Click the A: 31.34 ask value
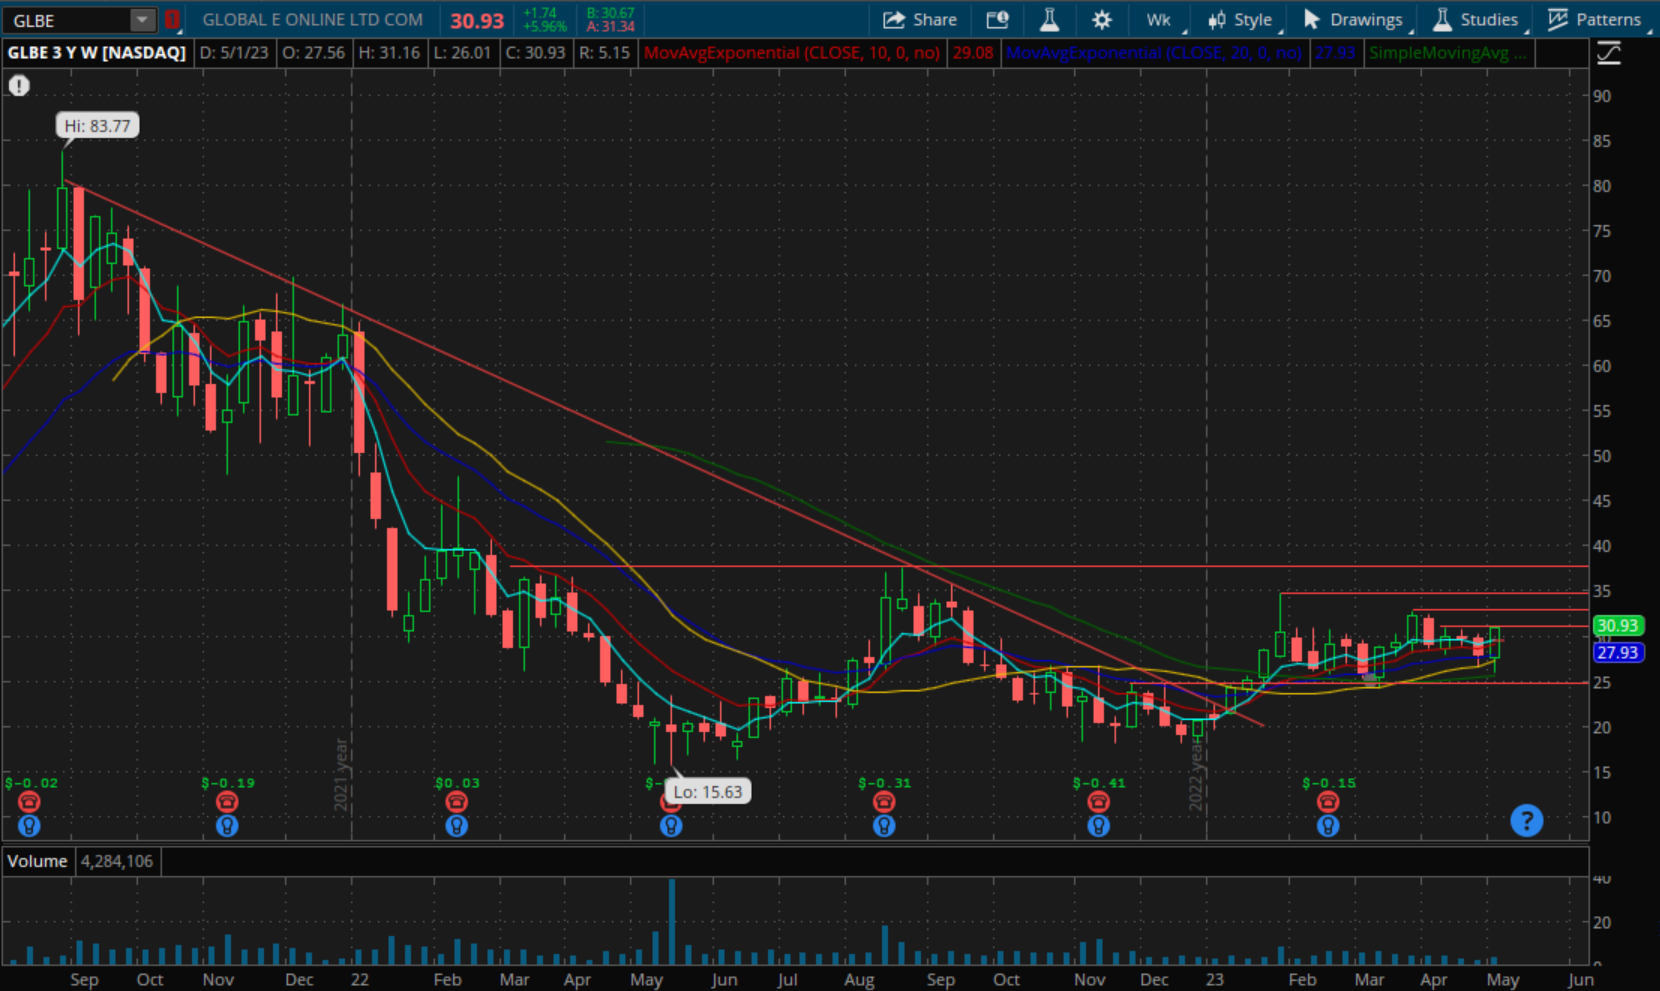 coord(610,27)
